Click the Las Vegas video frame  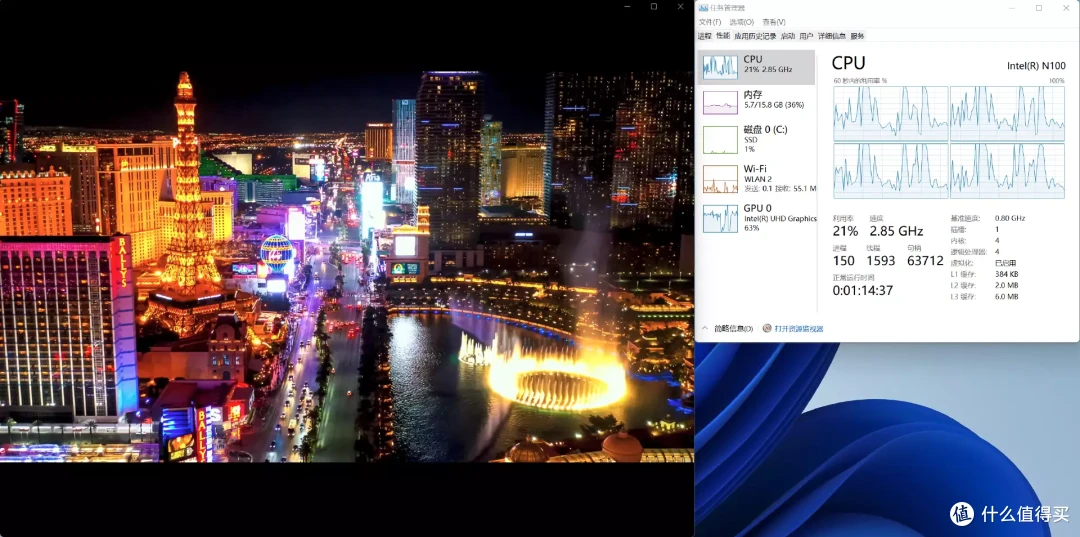click(346, 266)
